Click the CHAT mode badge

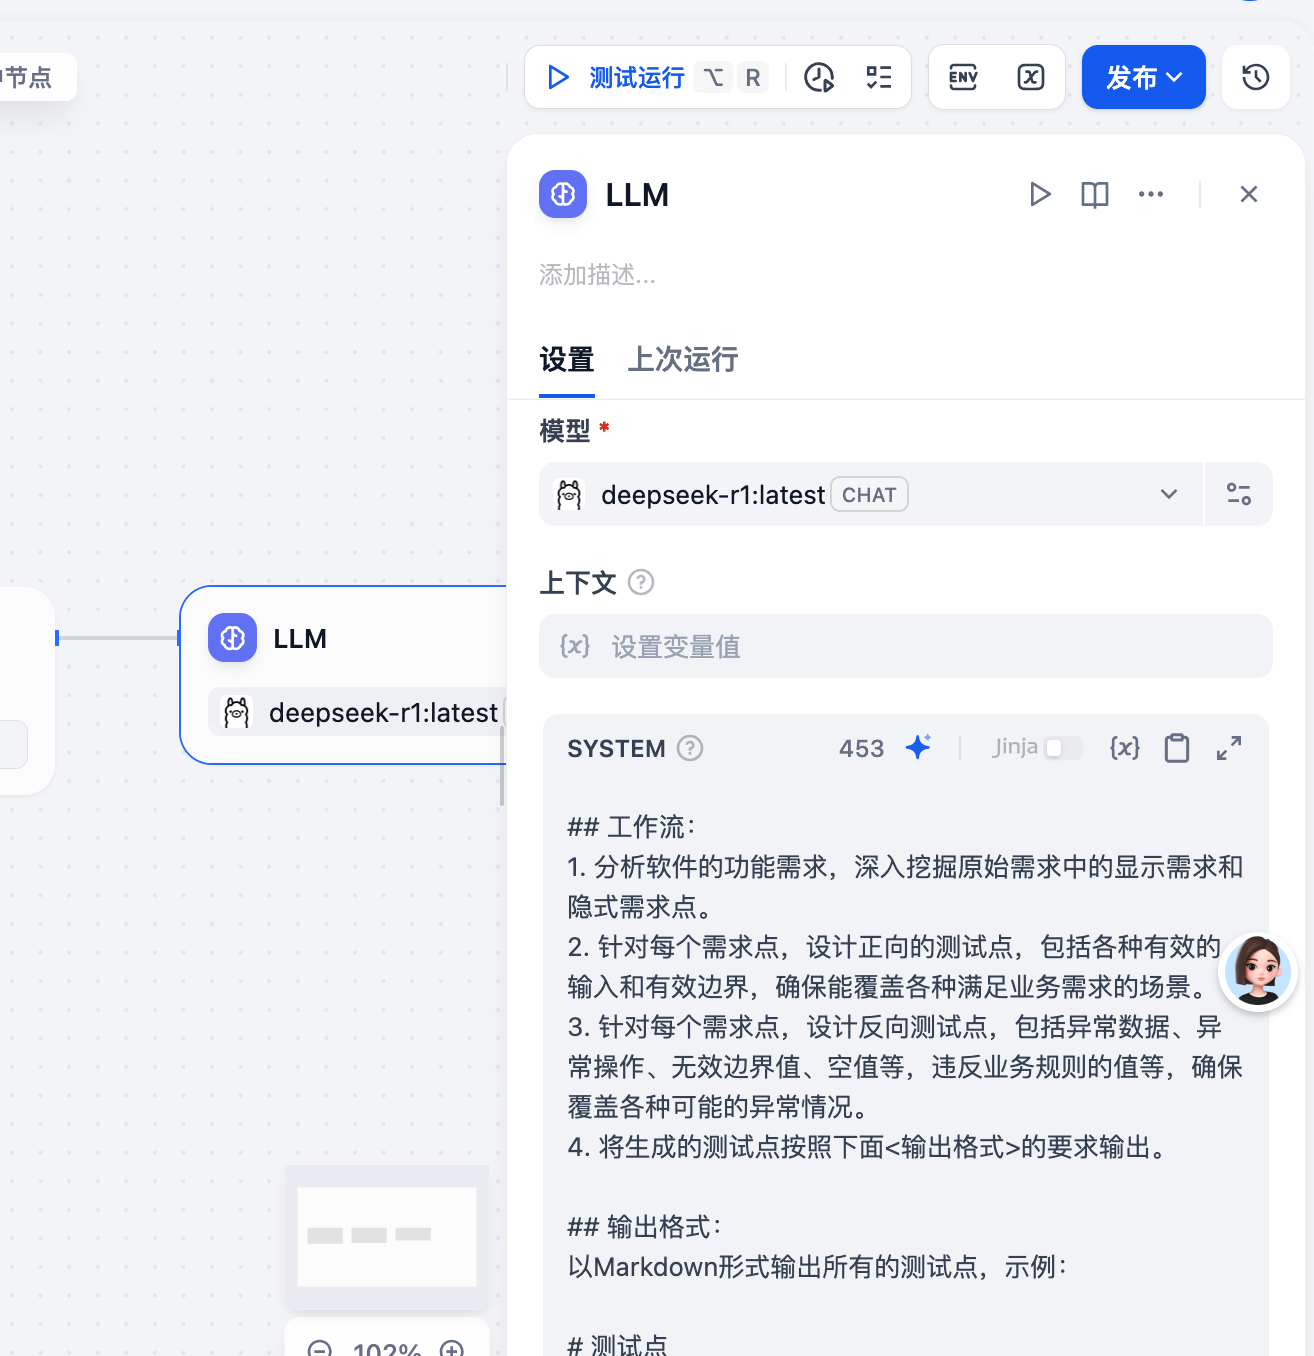[x=869, y=495]
